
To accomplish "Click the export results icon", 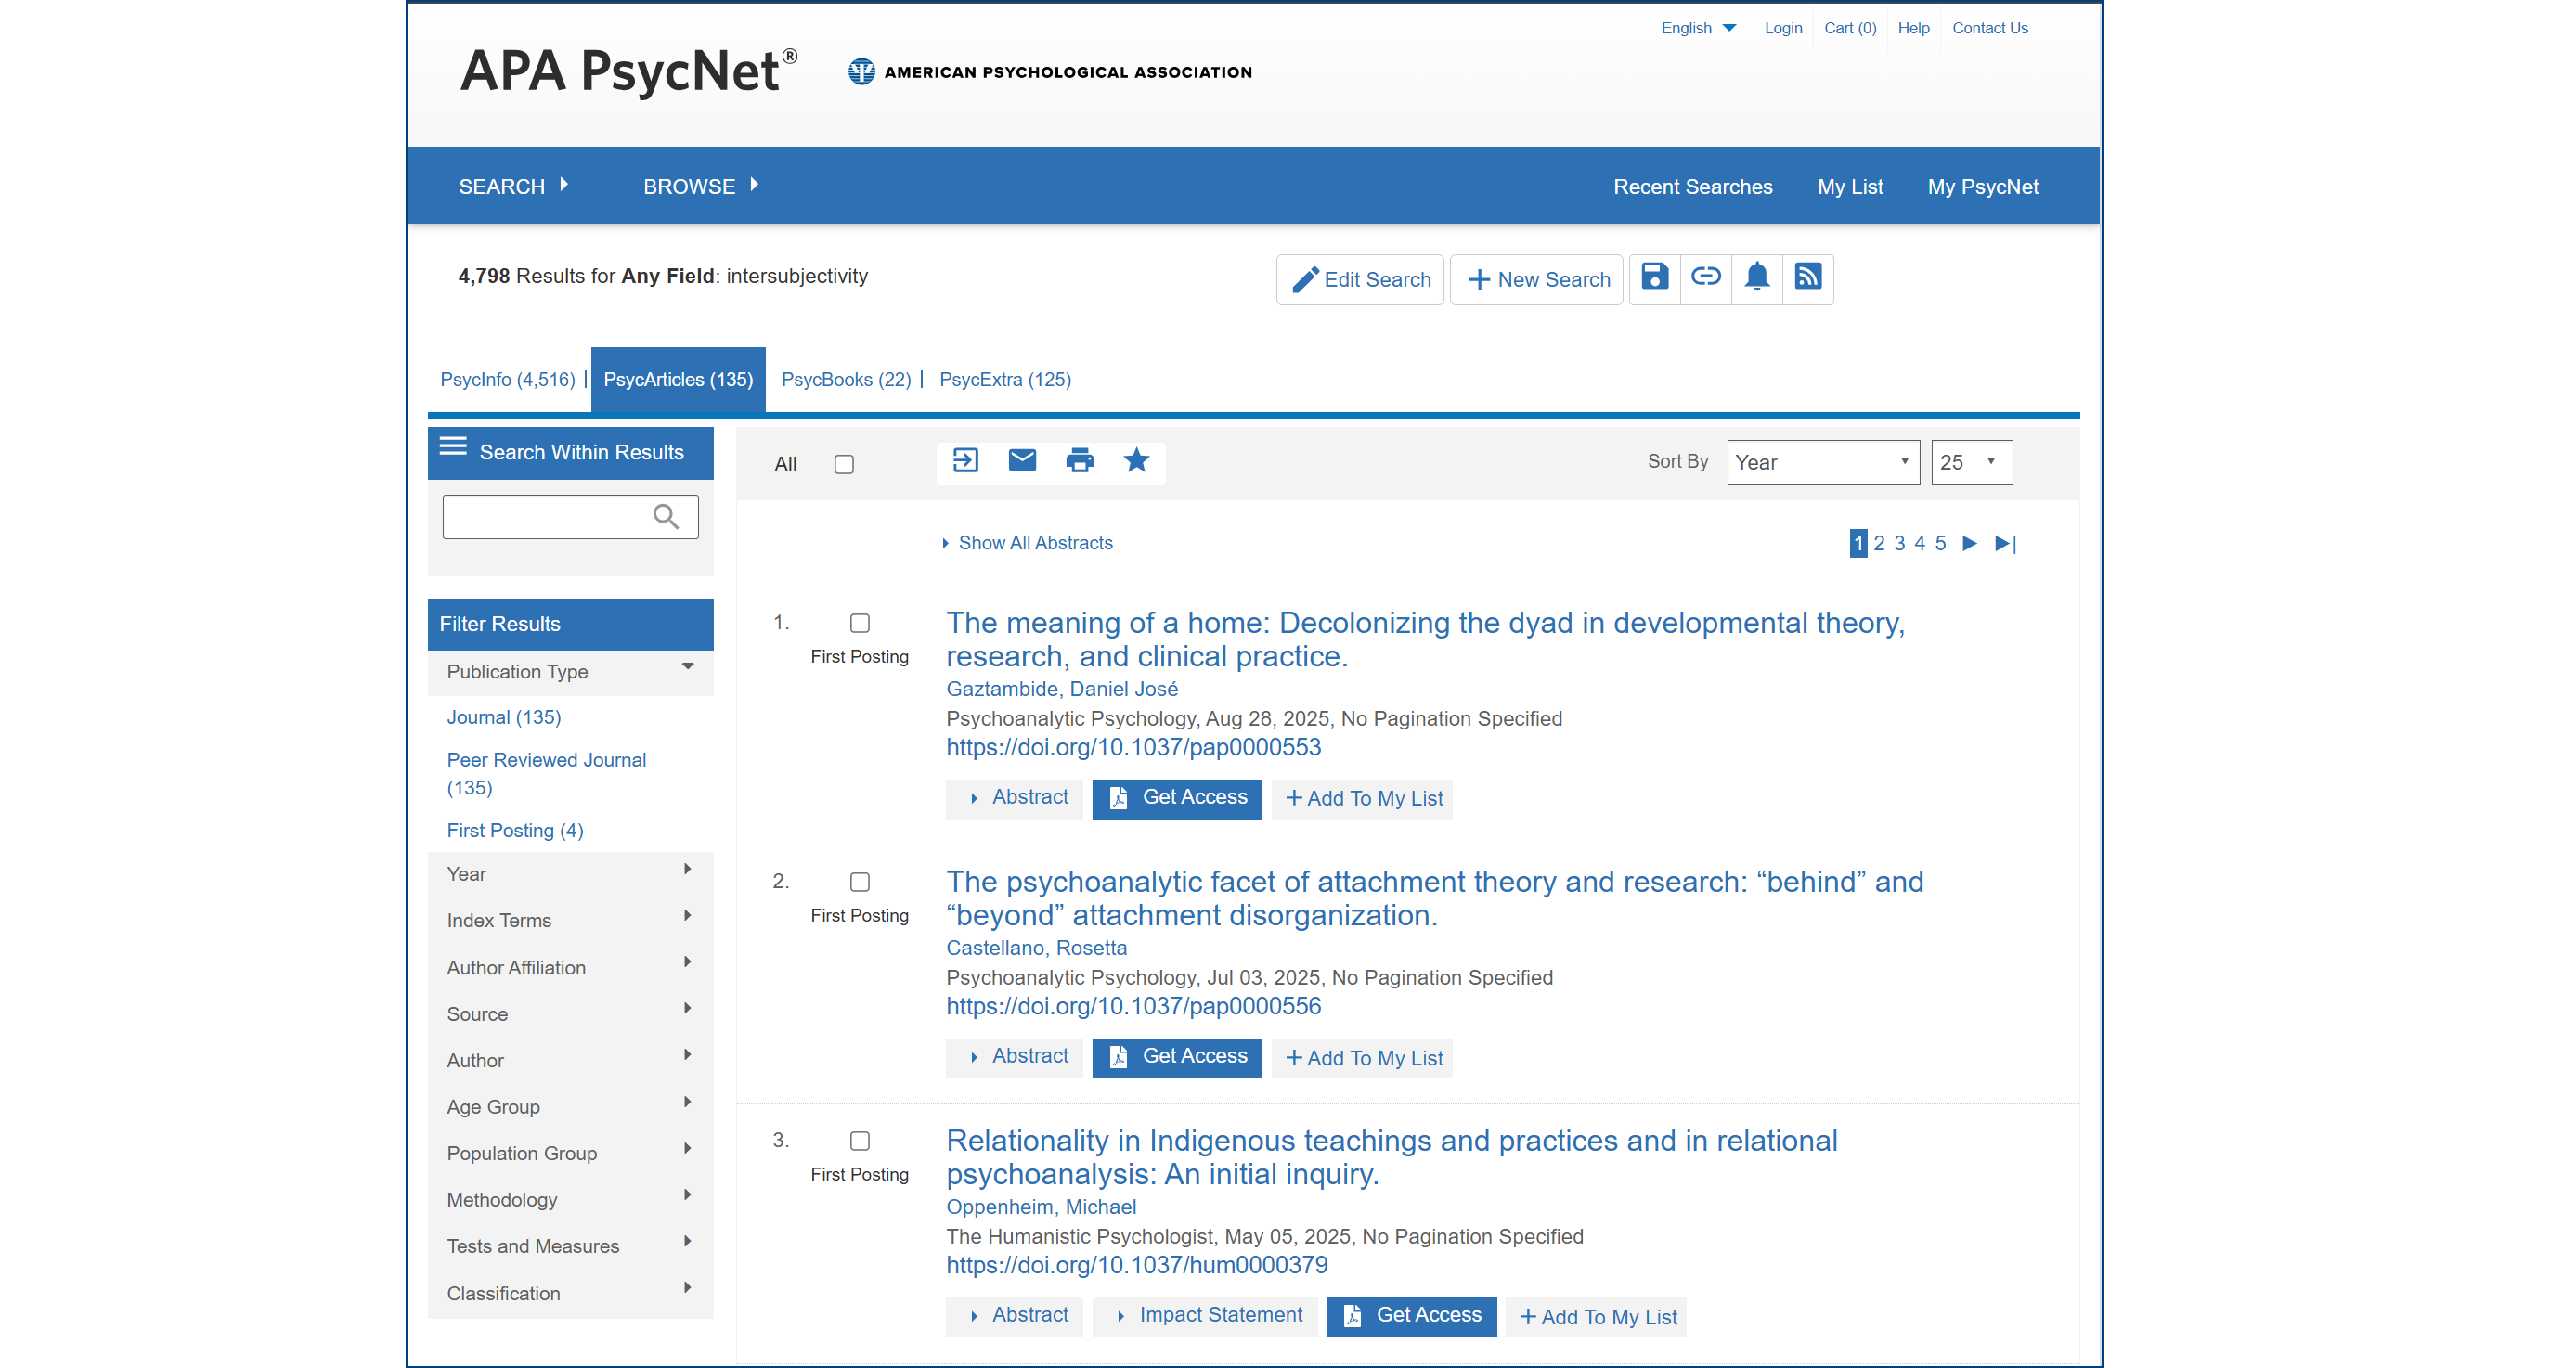I will point(965,461).
